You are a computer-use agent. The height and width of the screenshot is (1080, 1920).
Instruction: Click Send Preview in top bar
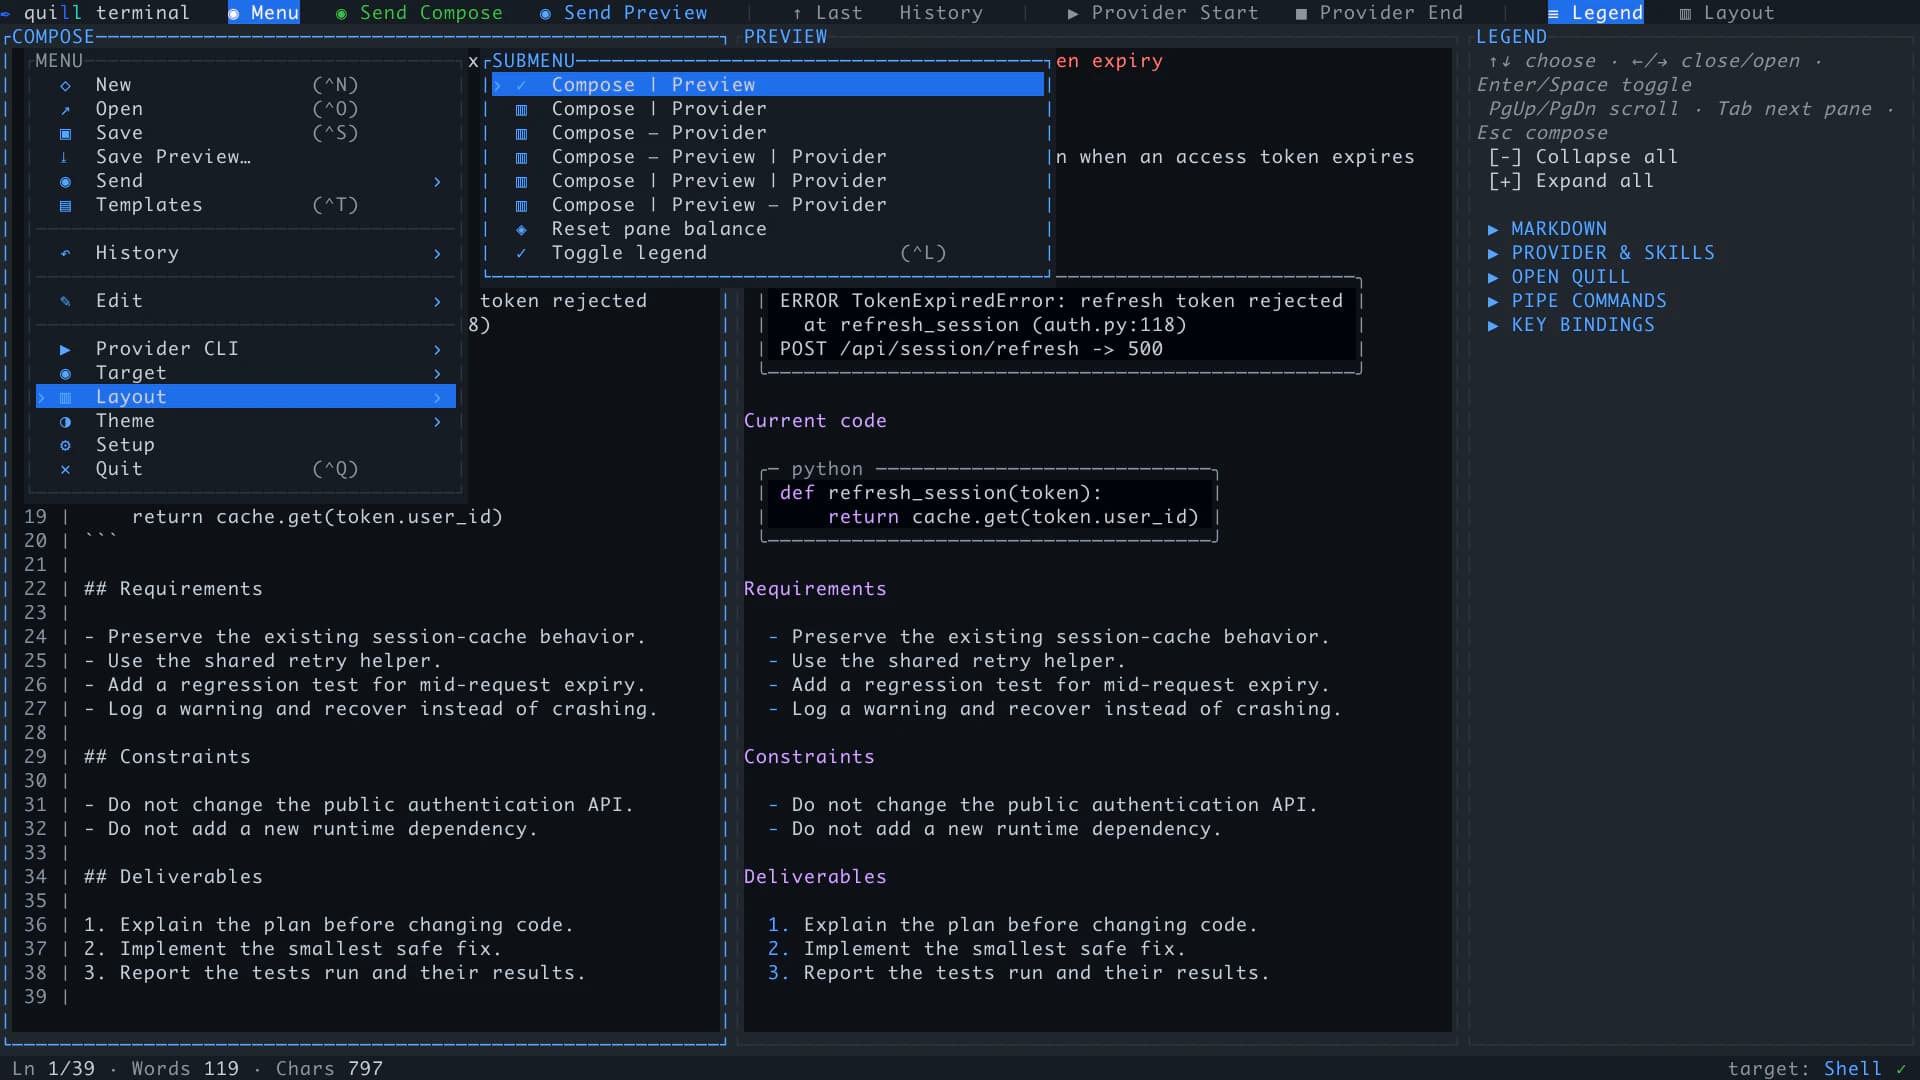[x=623, y=12]
